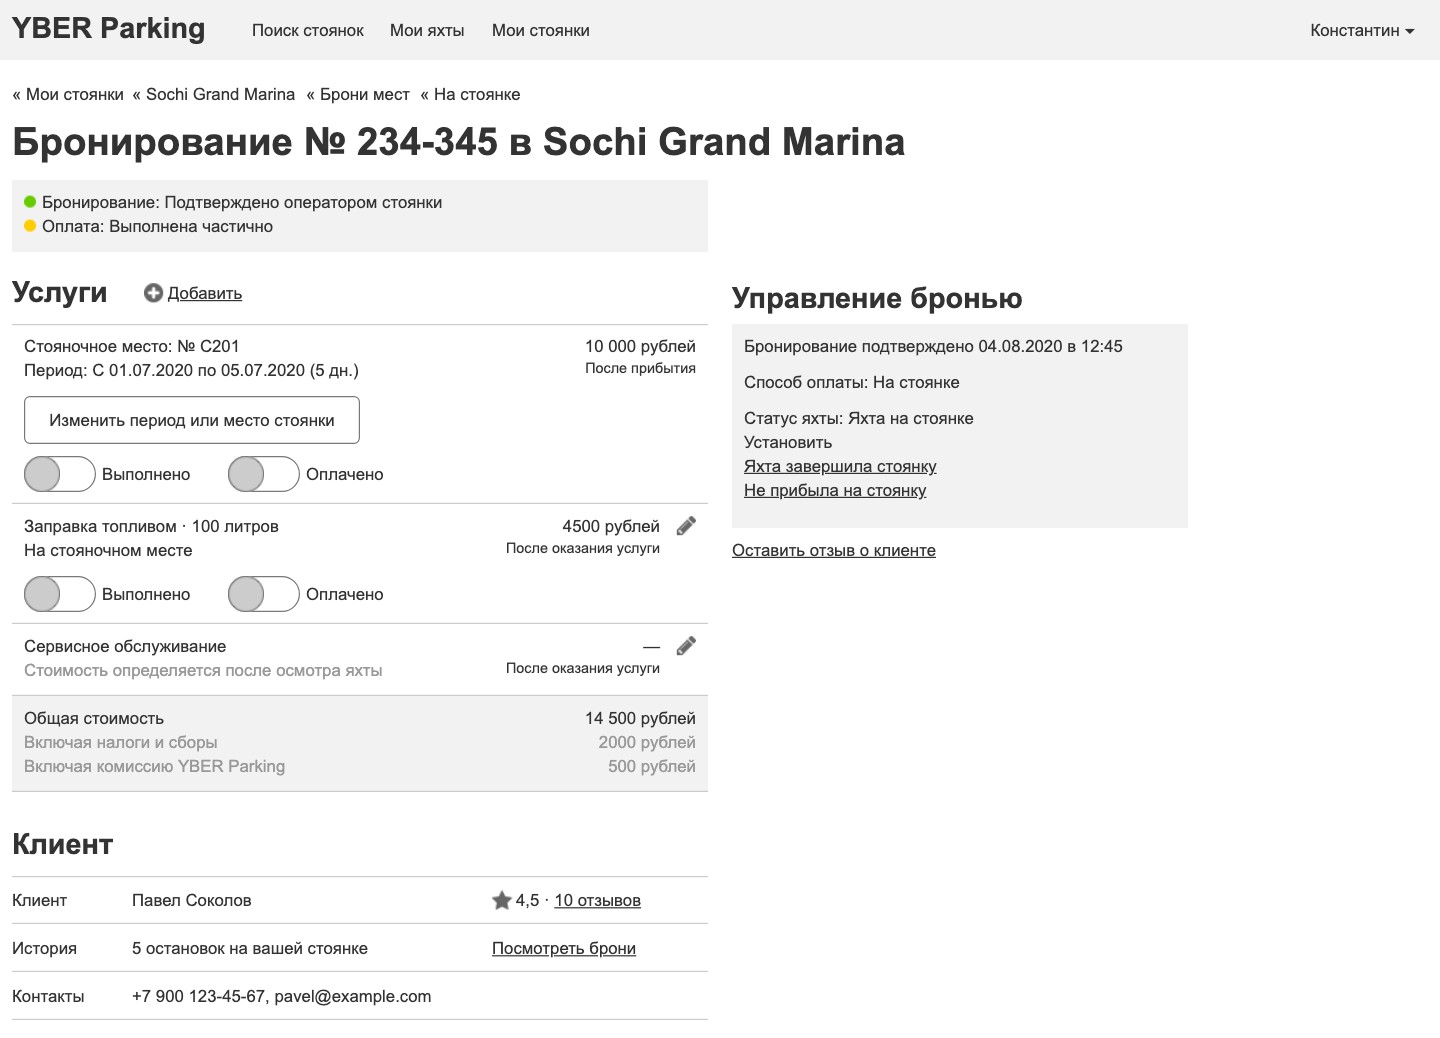Click the 14 500 рублей total value
This screenshot has height=1038, width=1440.
pyautogui.click(x=640, y=718)
